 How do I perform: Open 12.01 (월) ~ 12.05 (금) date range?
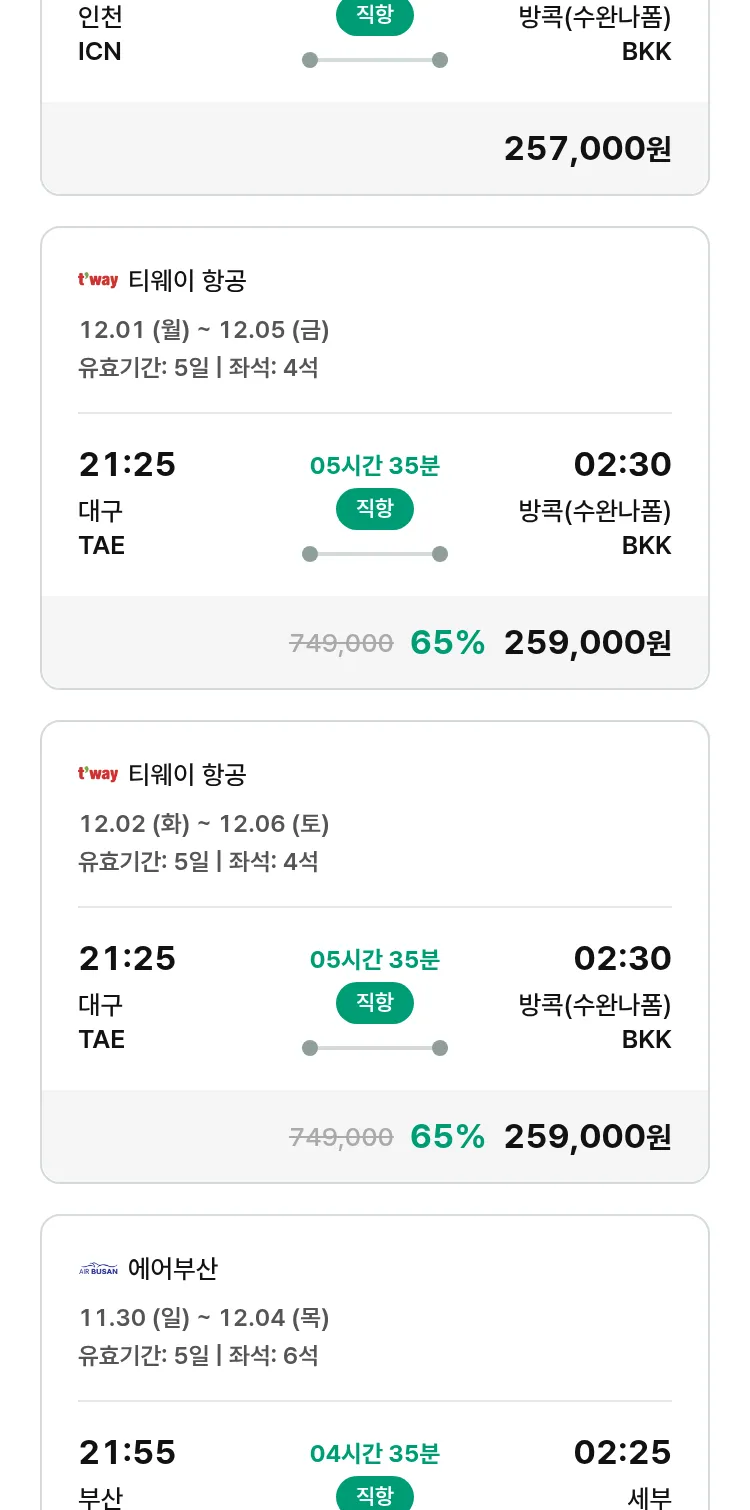[204, 330]
